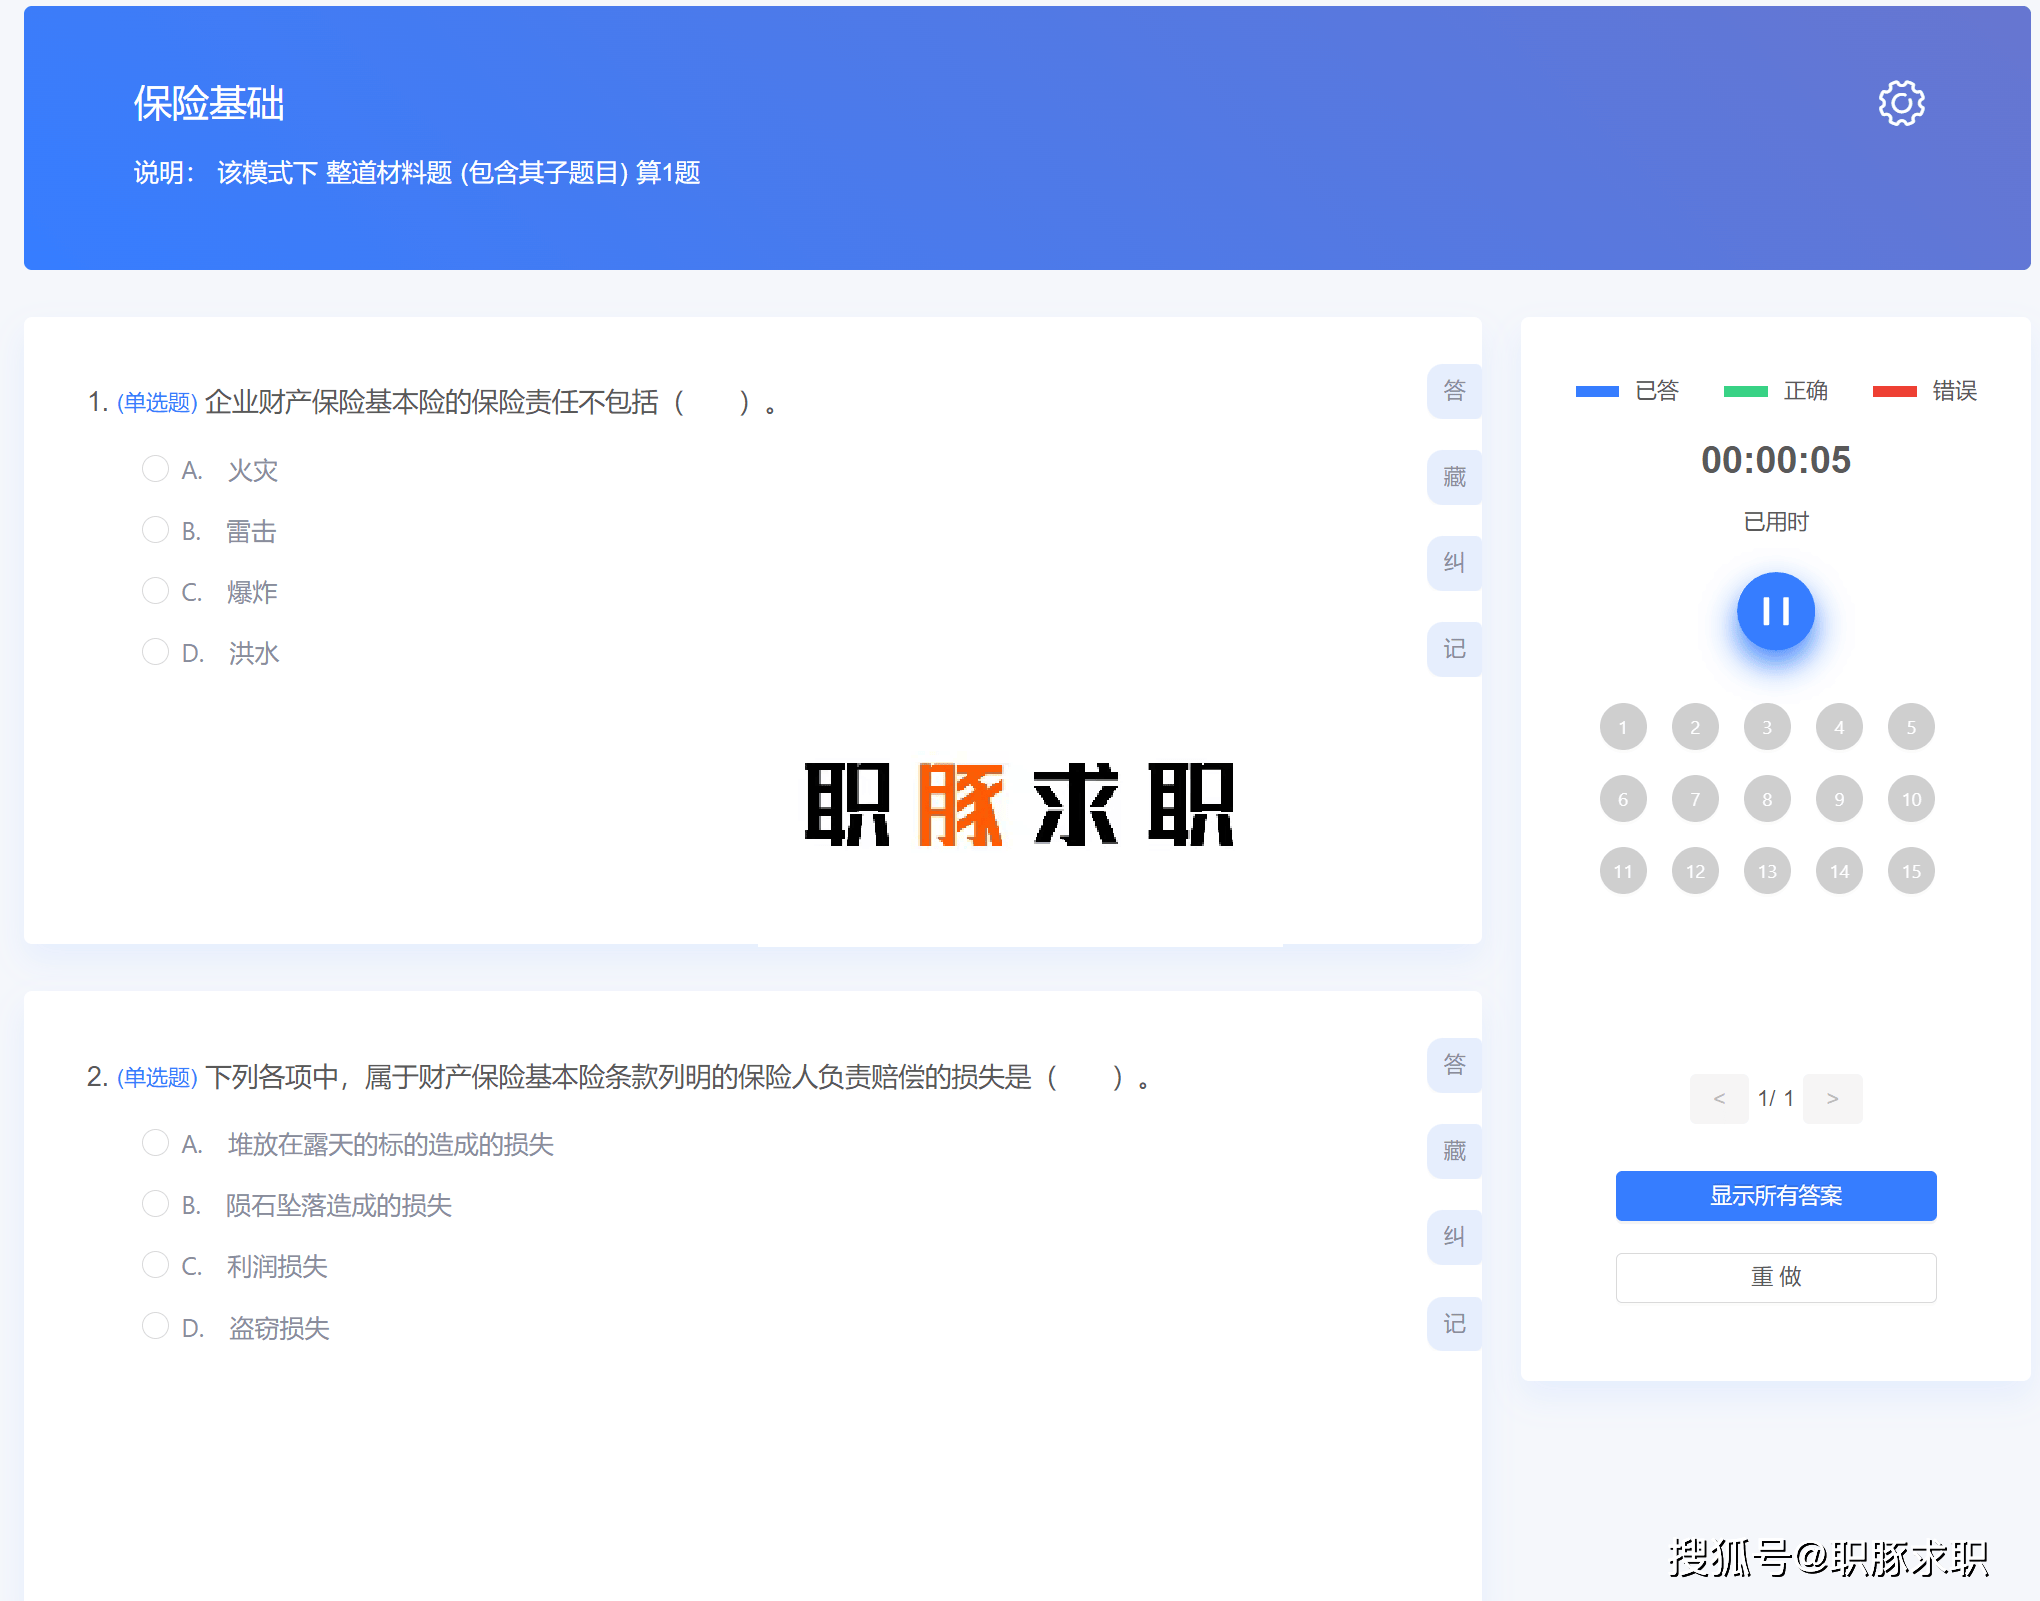Image resolution: width=2040 pixels, height=1601 pixels.
Task: Jump to question number 8
Action: (x=1767, y=799)
